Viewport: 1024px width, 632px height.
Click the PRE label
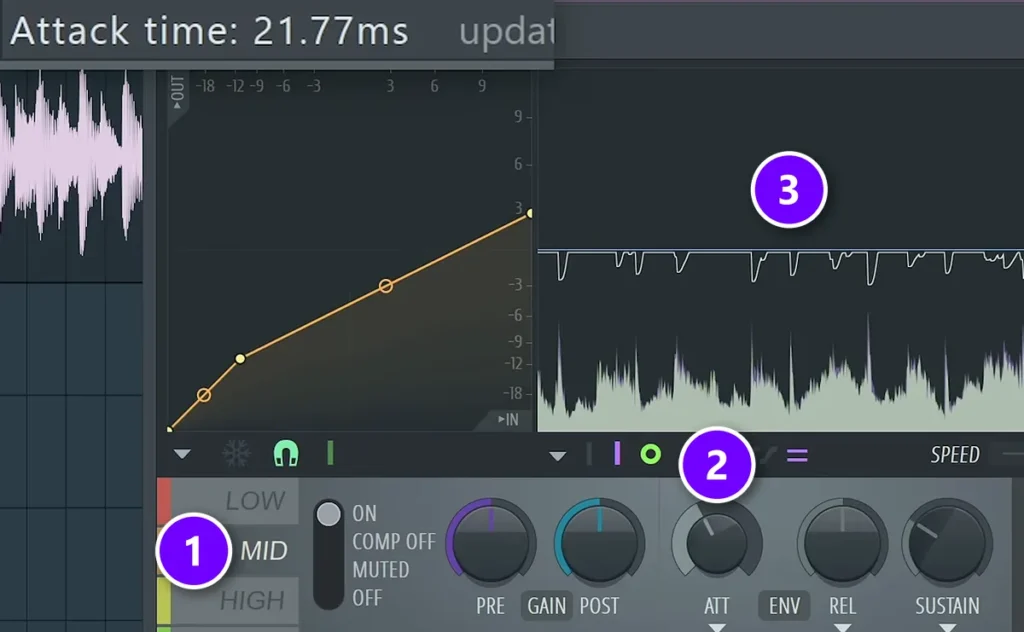pos(490,606)
